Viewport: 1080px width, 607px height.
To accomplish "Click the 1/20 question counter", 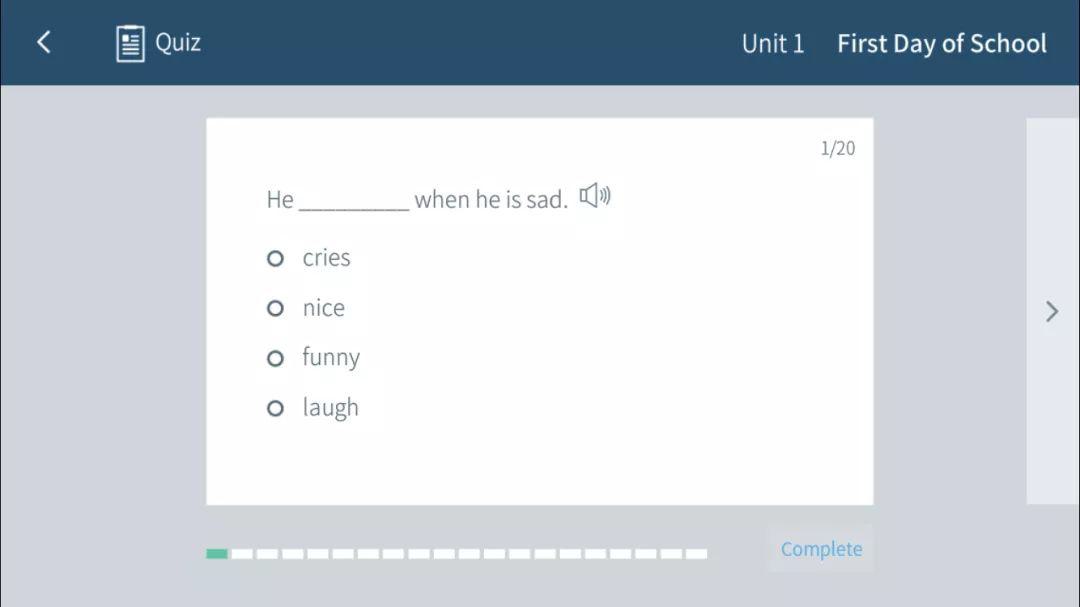I will pyautogui.click(x=838, y=148).
